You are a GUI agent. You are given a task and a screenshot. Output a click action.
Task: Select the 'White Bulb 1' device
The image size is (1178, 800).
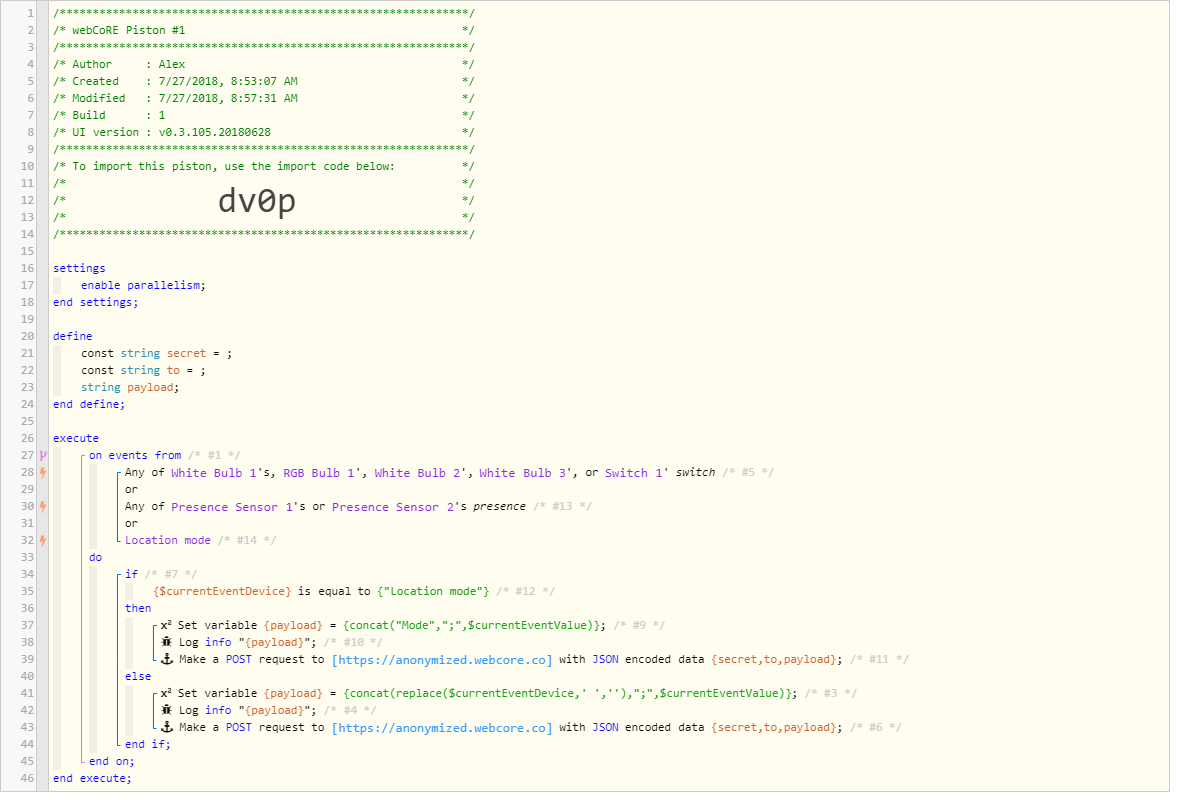tap(213, 472)
